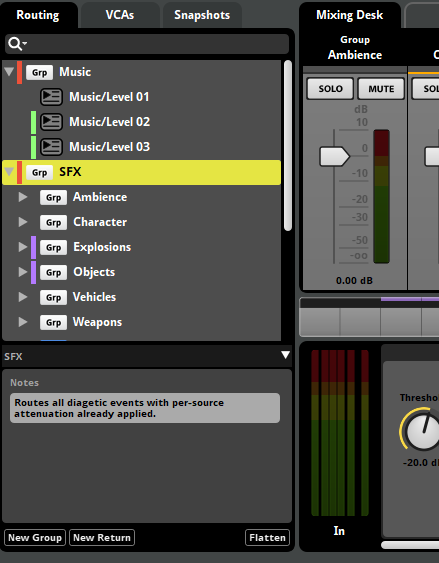
Task: Click the Group Ambience strip header
Action: tap(355, 48)
